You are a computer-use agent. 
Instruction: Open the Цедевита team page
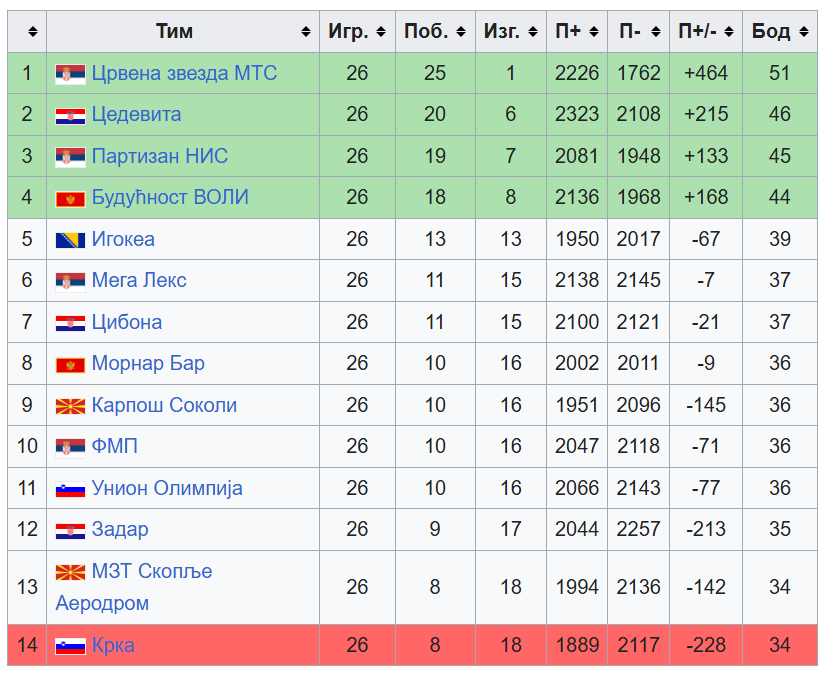[136, 115]
